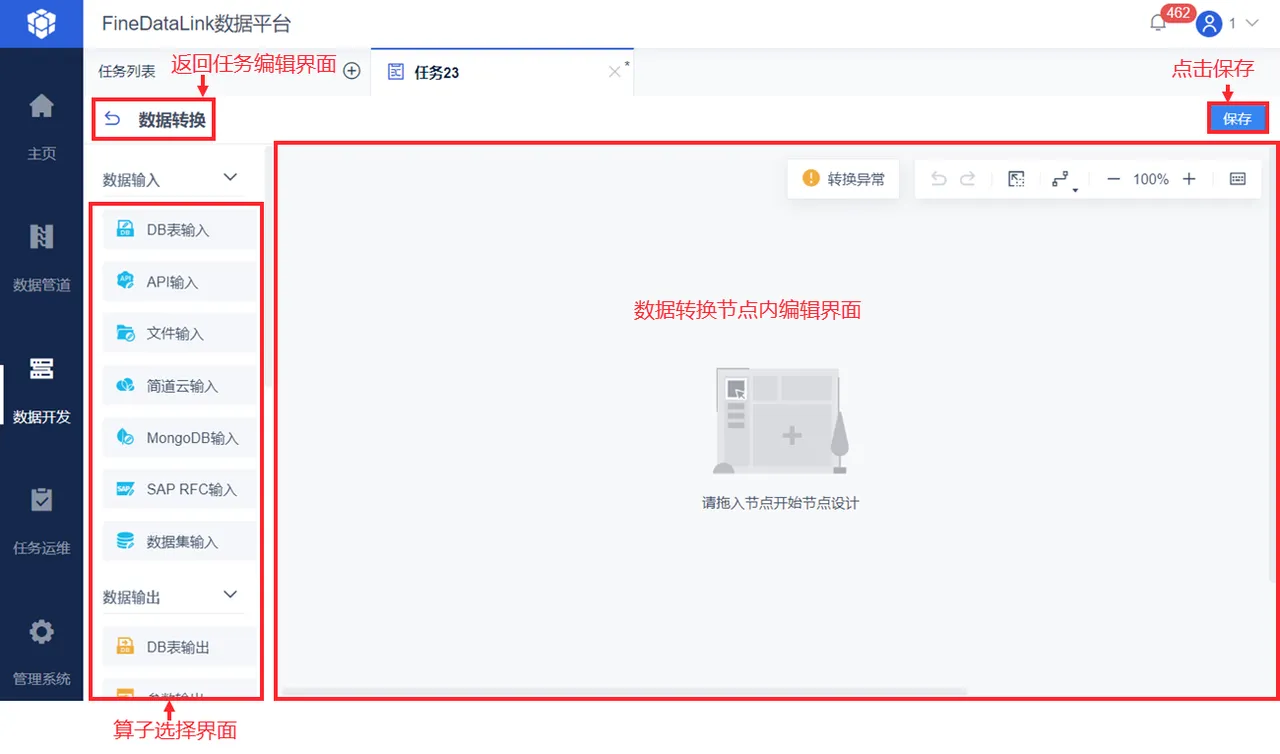Redo the canvas action
Screen dimensions: 1280x754
(x=967, y=179)
